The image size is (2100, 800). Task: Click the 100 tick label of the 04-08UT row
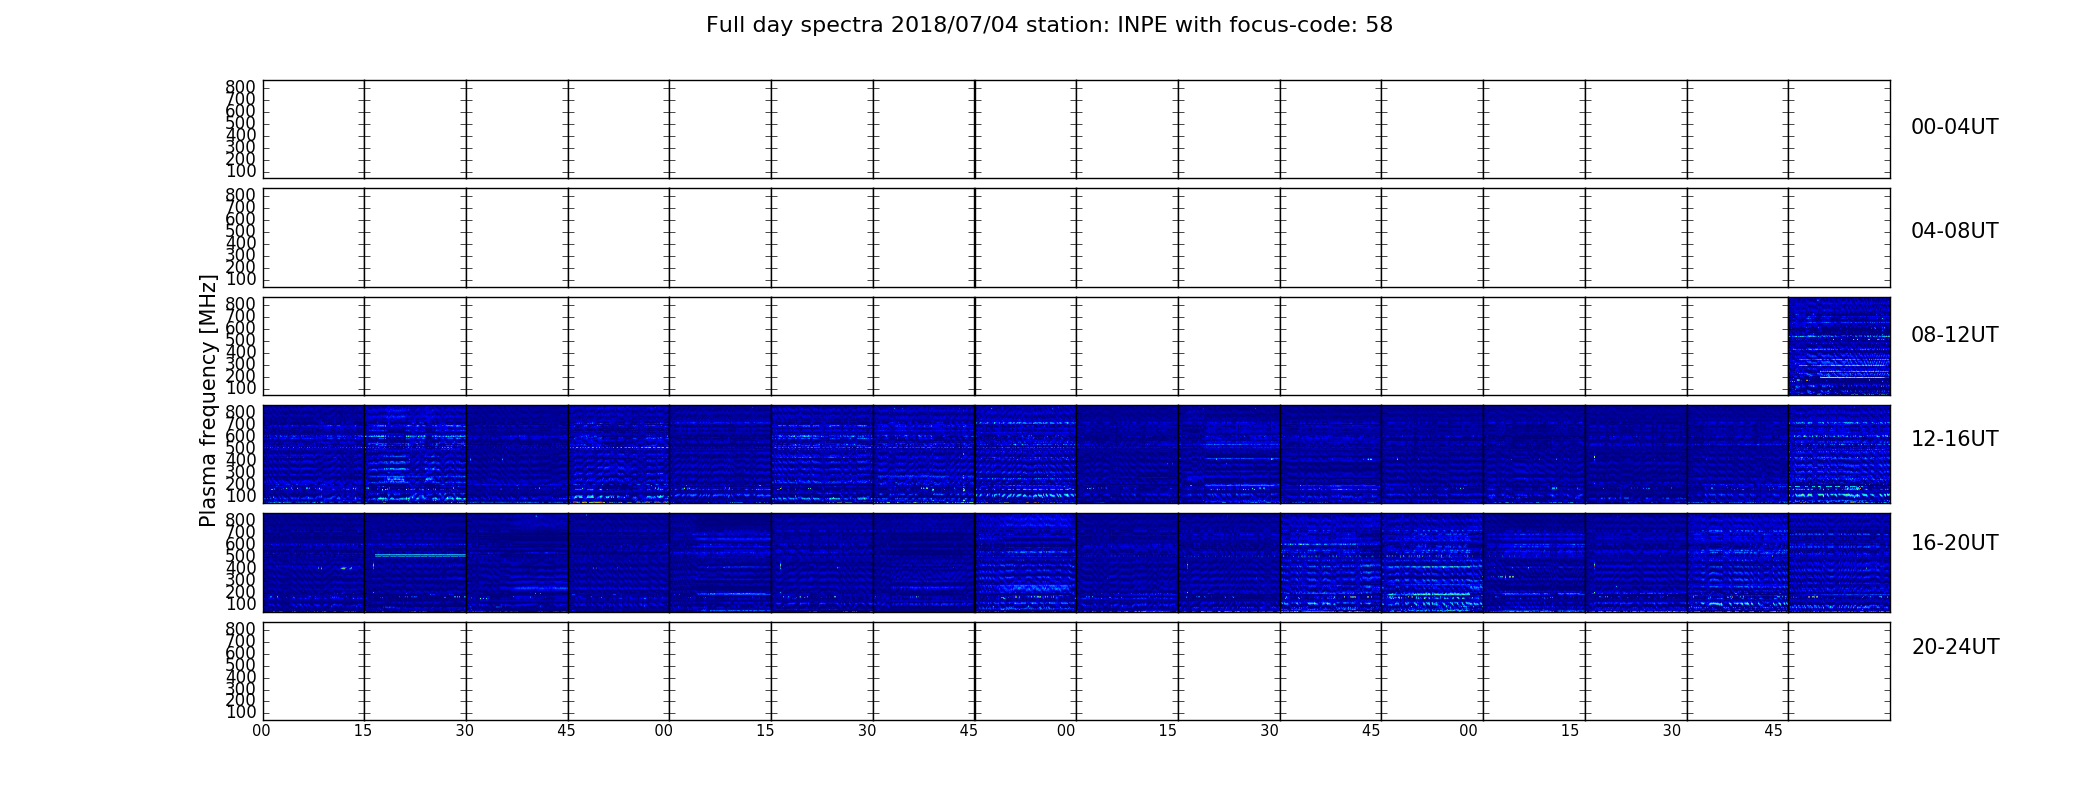pos(241,279)
